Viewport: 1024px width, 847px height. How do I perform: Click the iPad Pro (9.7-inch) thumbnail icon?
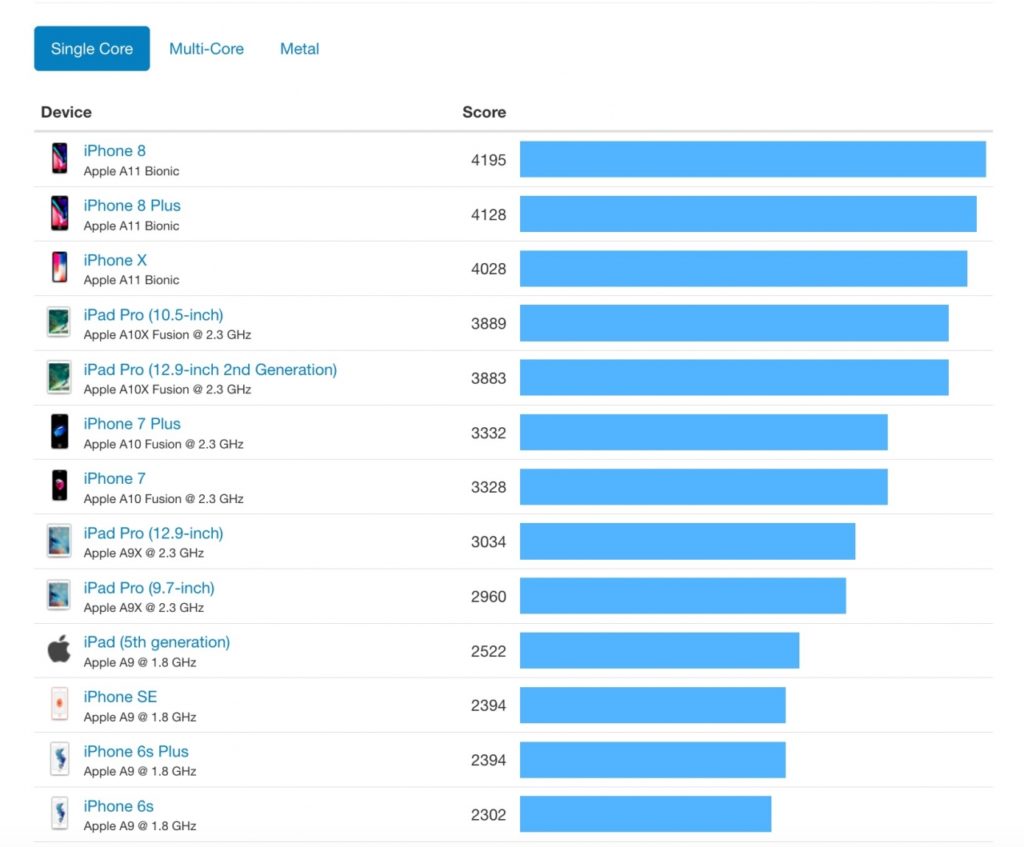59,596
